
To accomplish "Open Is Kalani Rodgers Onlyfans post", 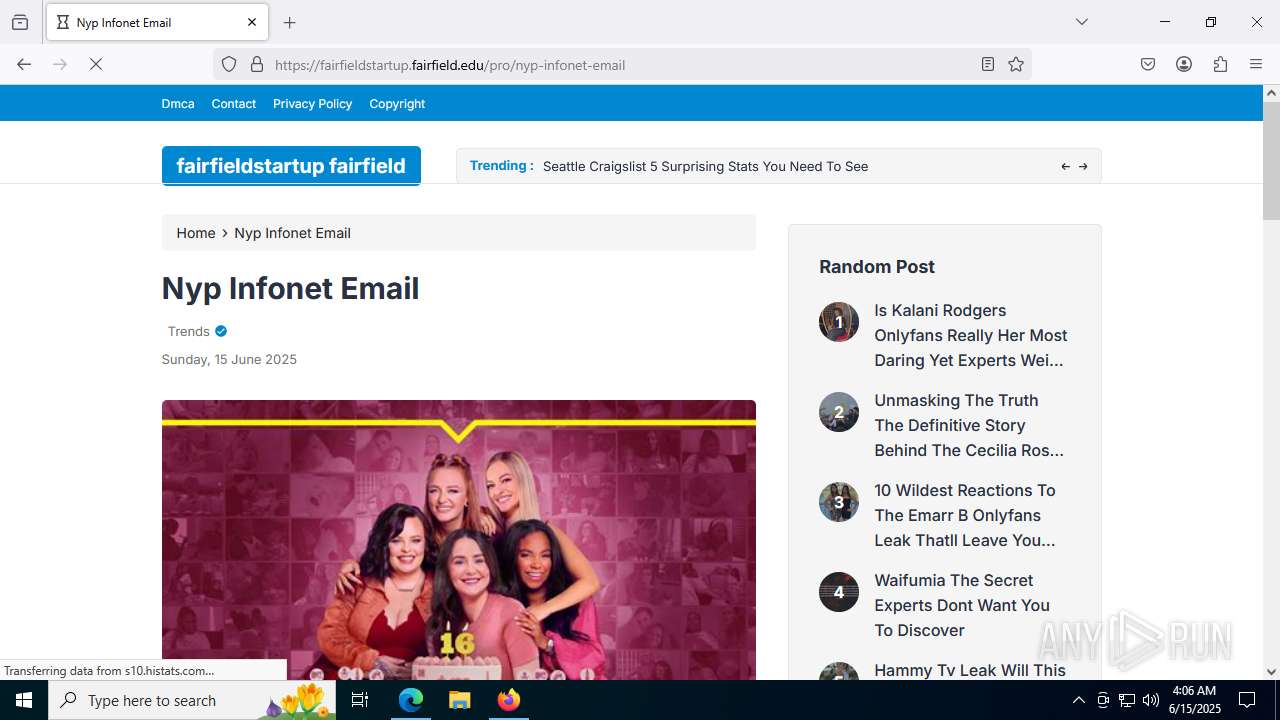I will (970, 335).
